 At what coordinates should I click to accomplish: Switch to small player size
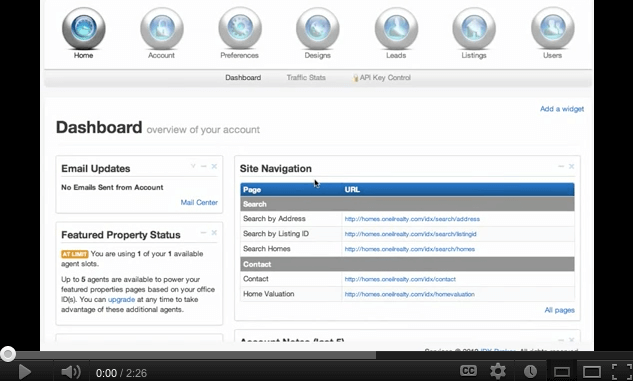click(x=562, y=372)
